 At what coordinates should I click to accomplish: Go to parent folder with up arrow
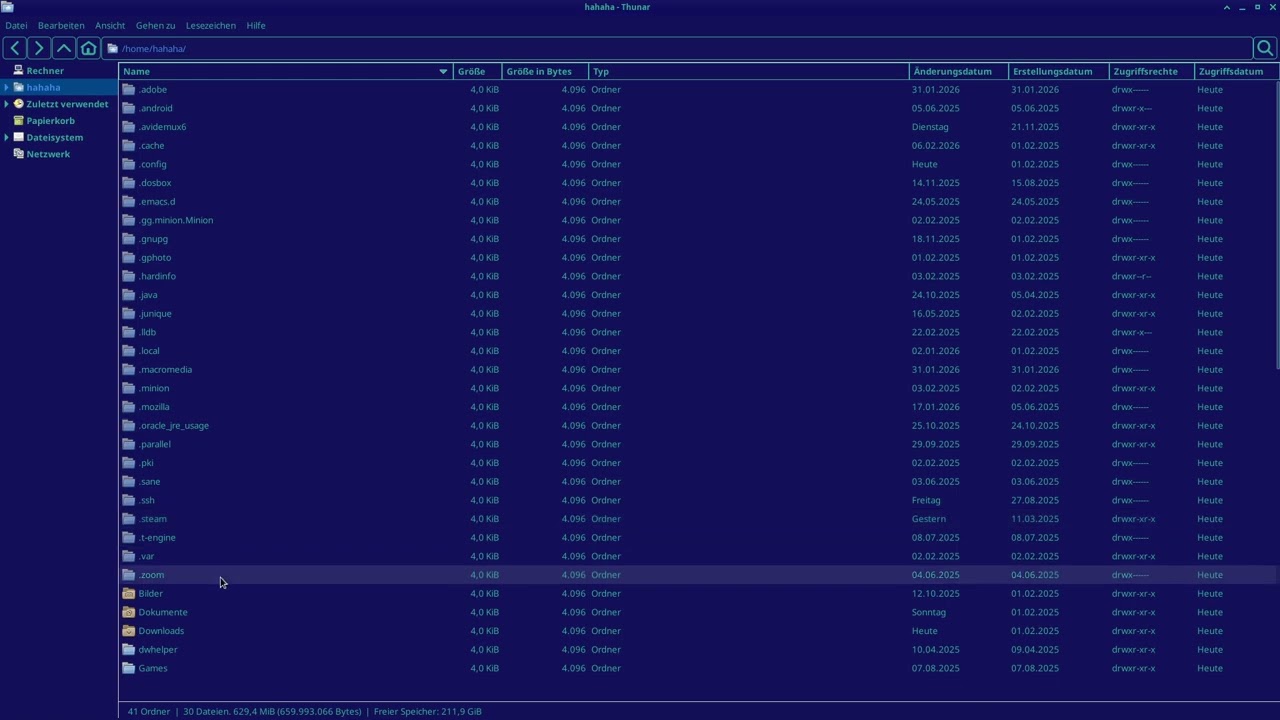tap(64, 48)
